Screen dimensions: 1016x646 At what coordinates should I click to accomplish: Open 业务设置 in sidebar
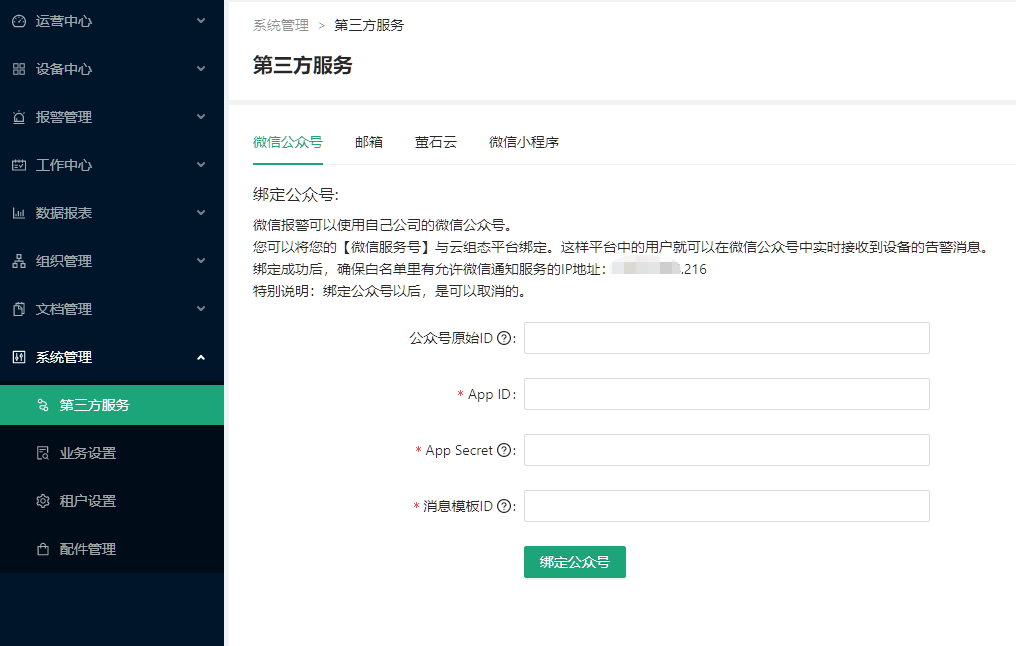click(x=88, y=453)
